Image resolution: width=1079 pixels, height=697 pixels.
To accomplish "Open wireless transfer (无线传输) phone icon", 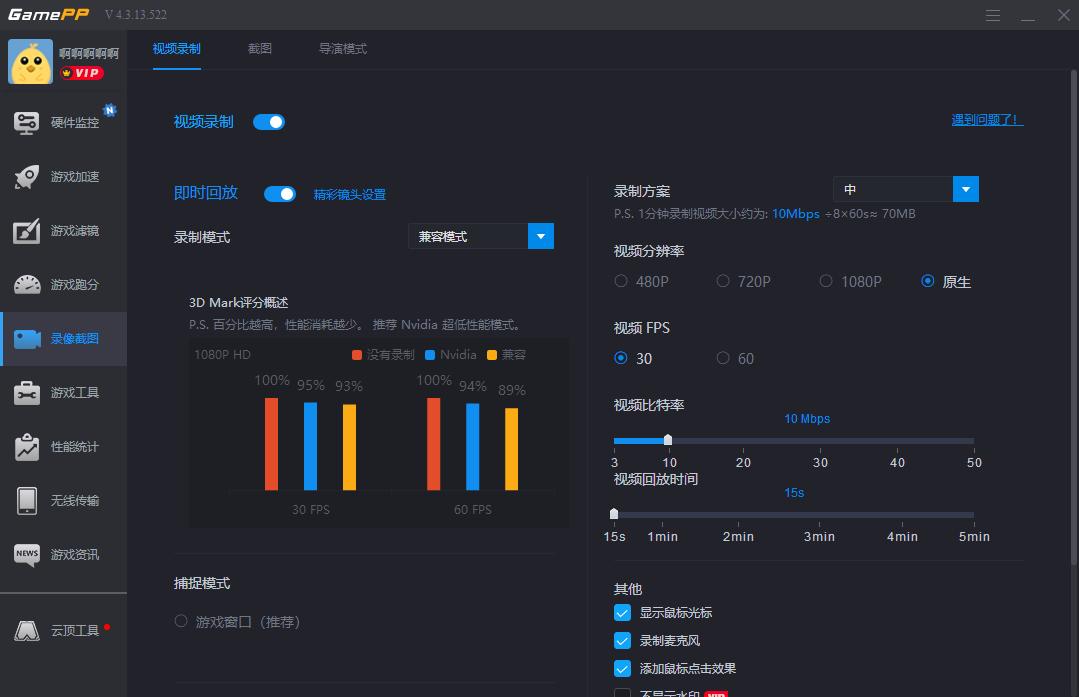I will point(27,501).
